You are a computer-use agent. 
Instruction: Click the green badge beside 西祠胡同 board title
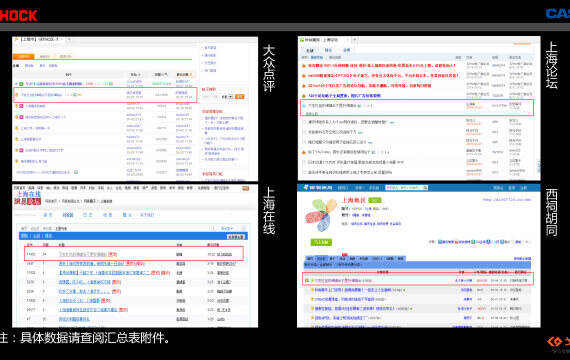tap(375, 200)
